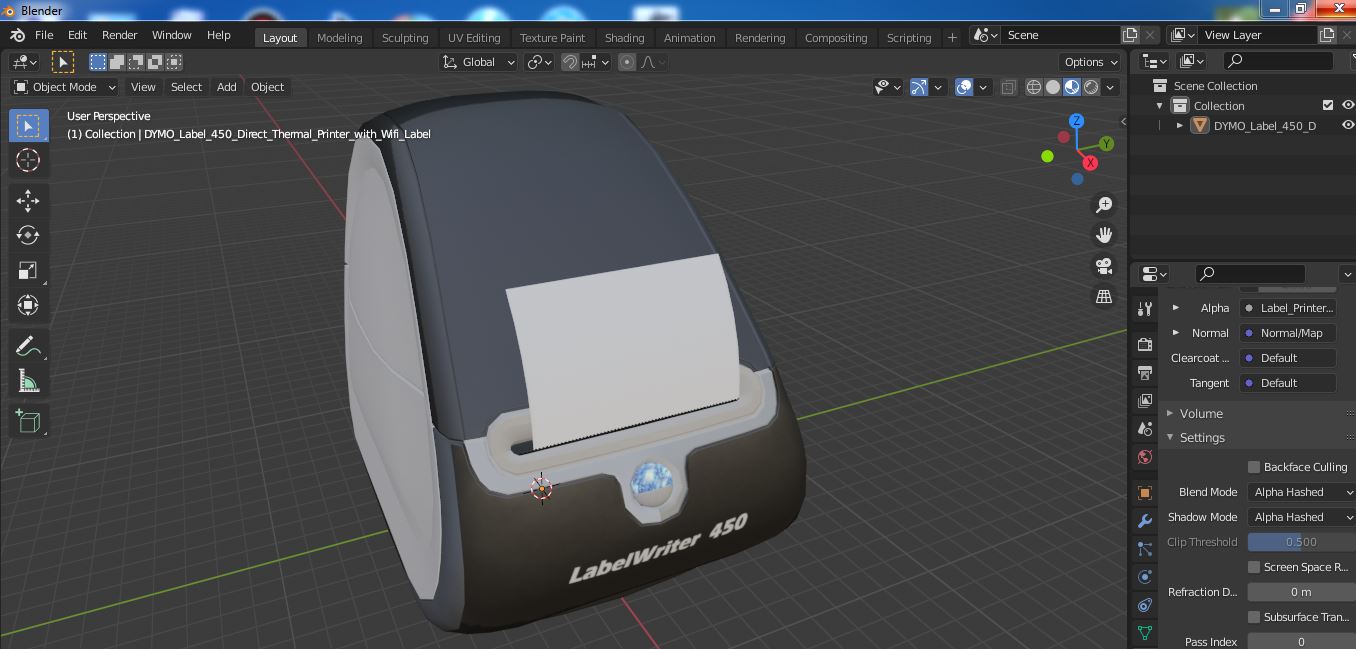Enable Backface Culling checkbox
The width and height of the screenshot is (1356, 649).
point(1254,467)
